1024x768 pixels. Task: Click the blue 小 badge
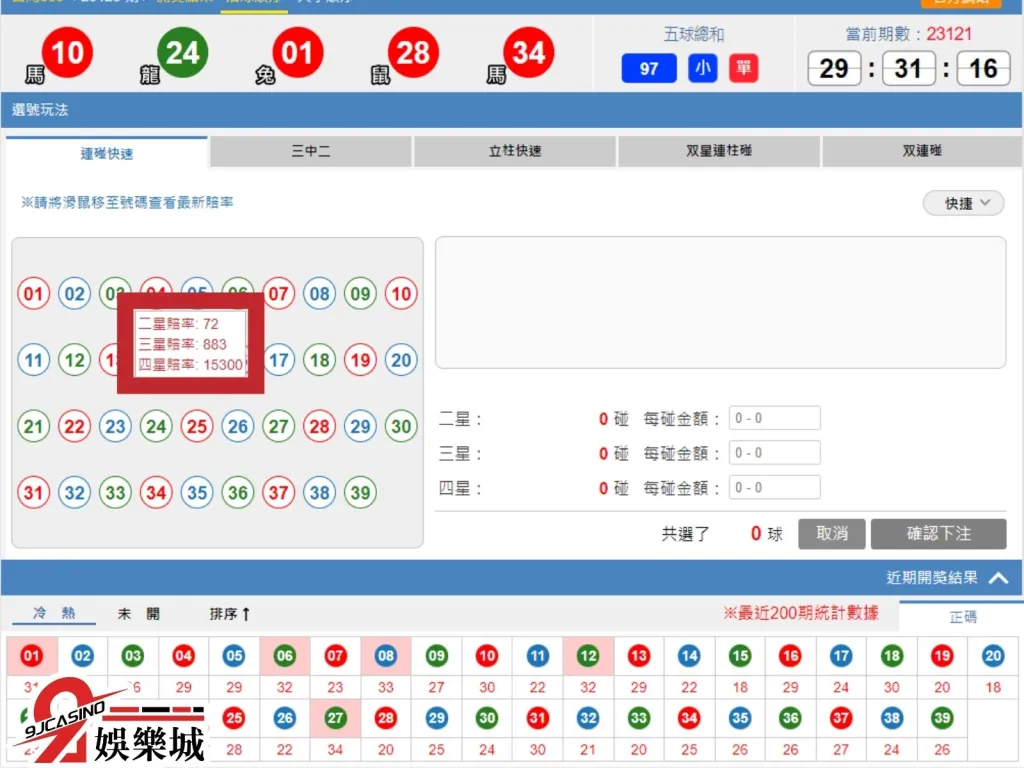coord(703,68)
